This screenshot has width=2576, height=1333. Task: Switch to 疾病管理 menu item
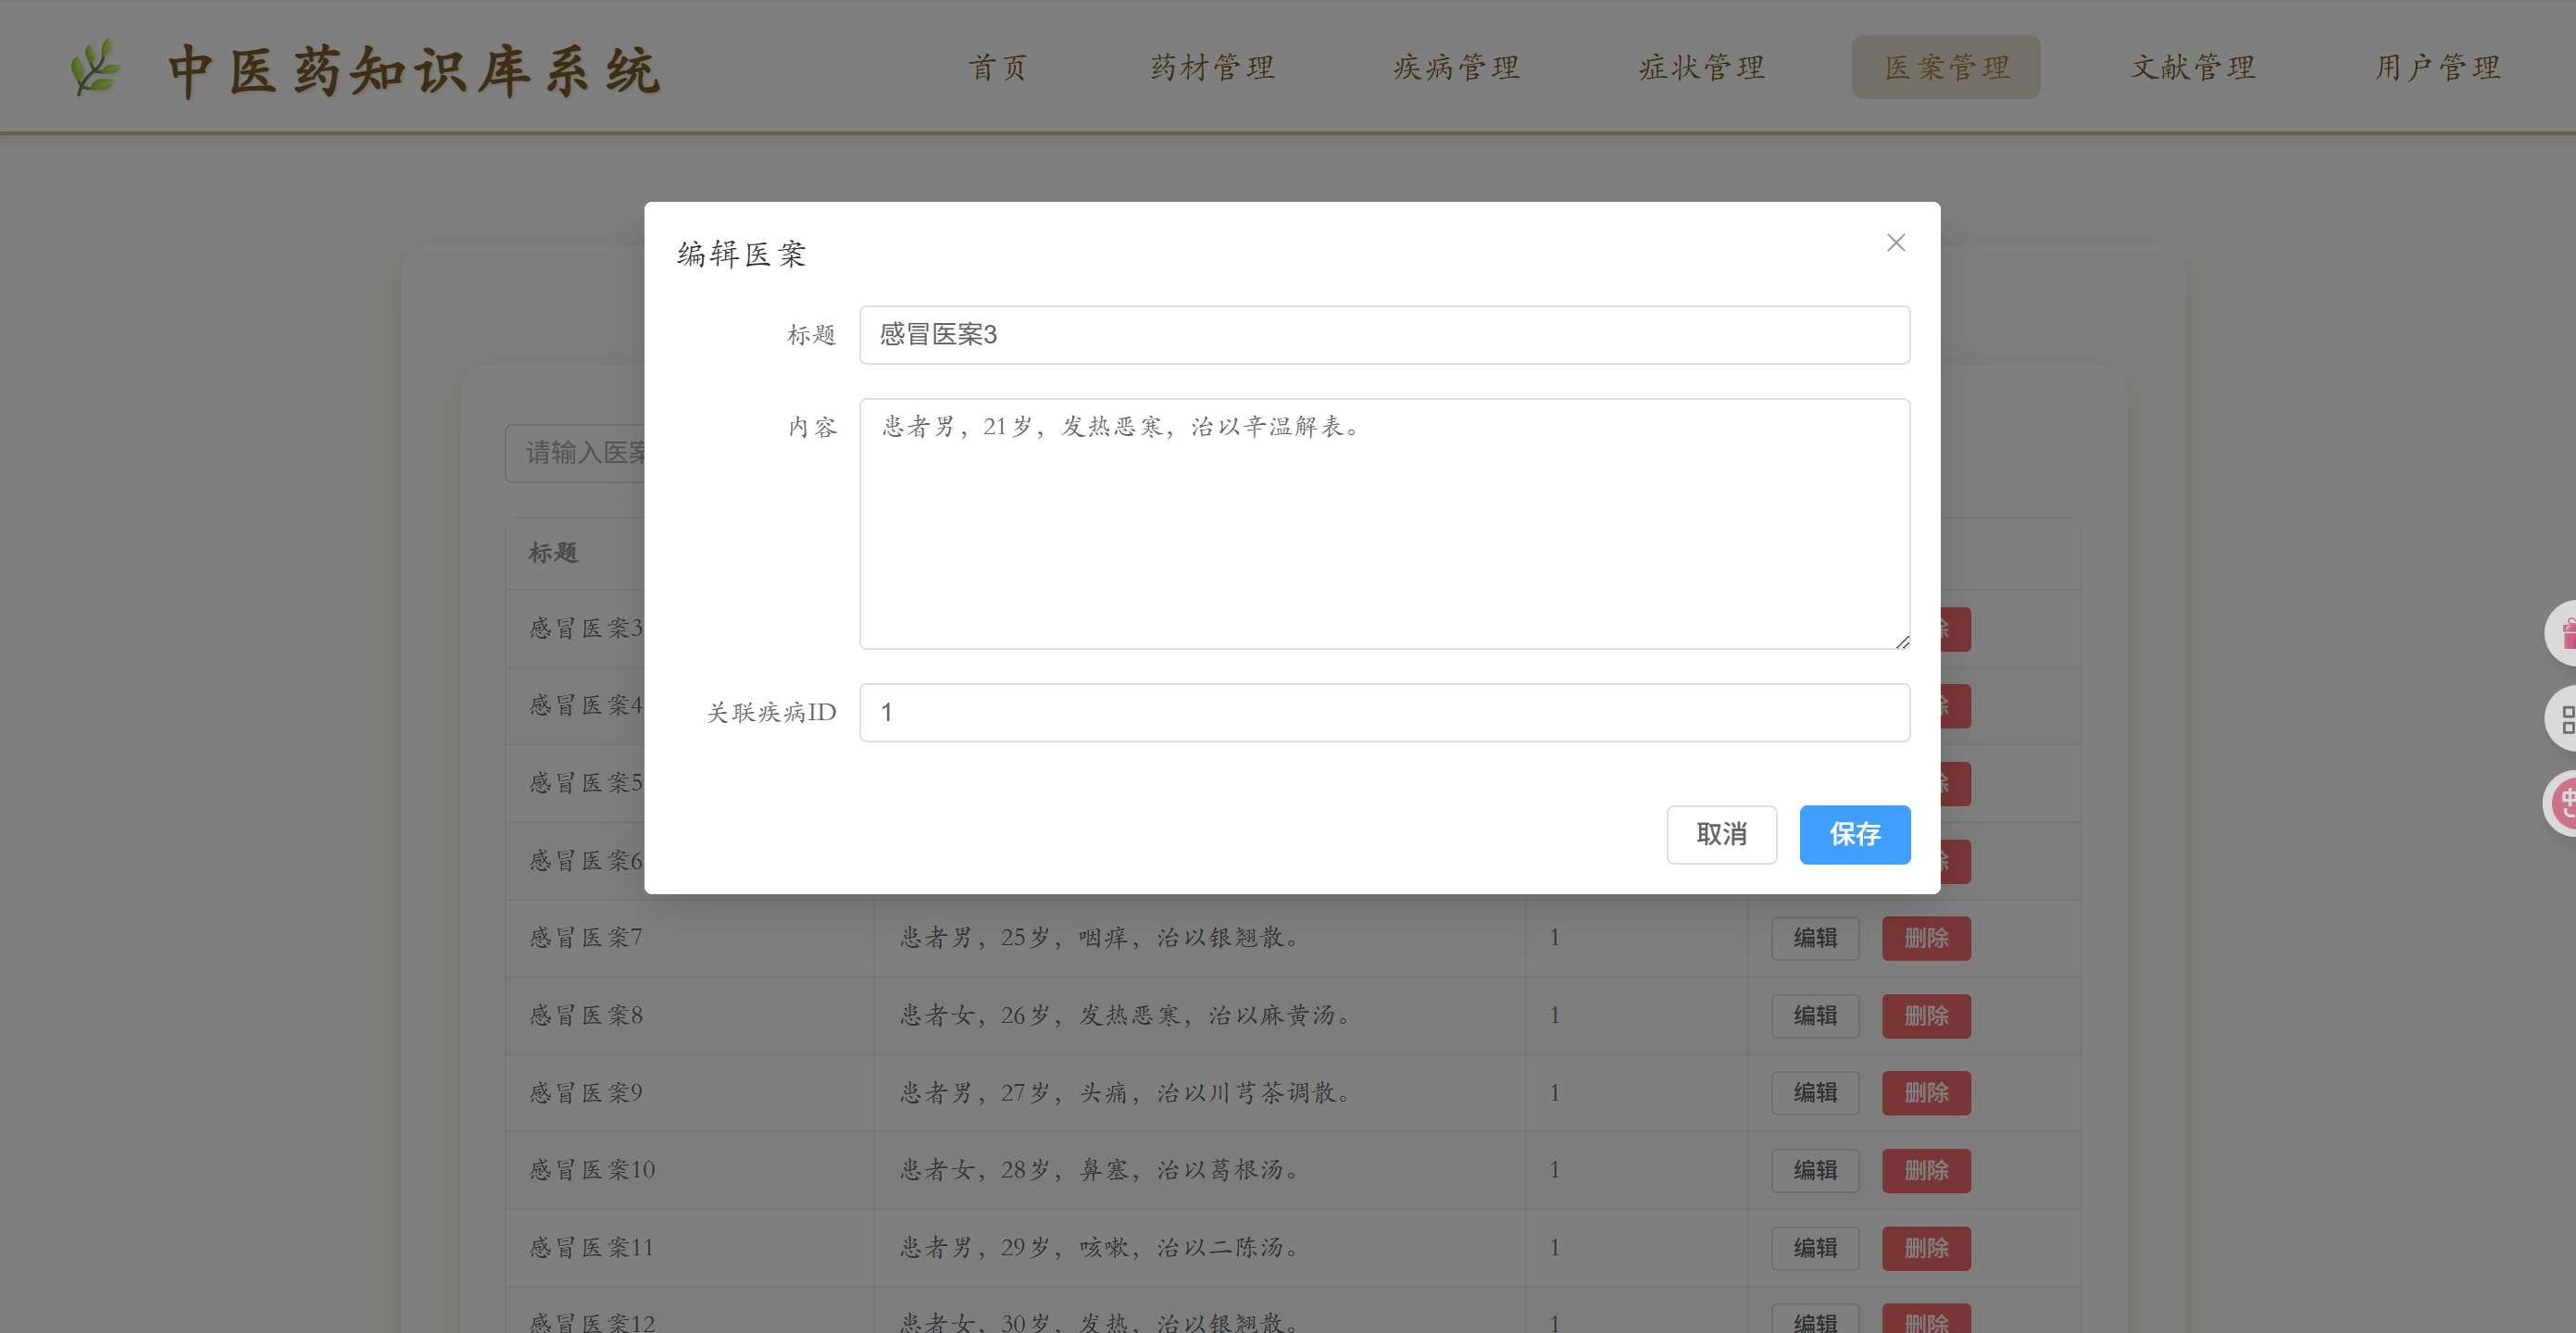pos(1456,68)
